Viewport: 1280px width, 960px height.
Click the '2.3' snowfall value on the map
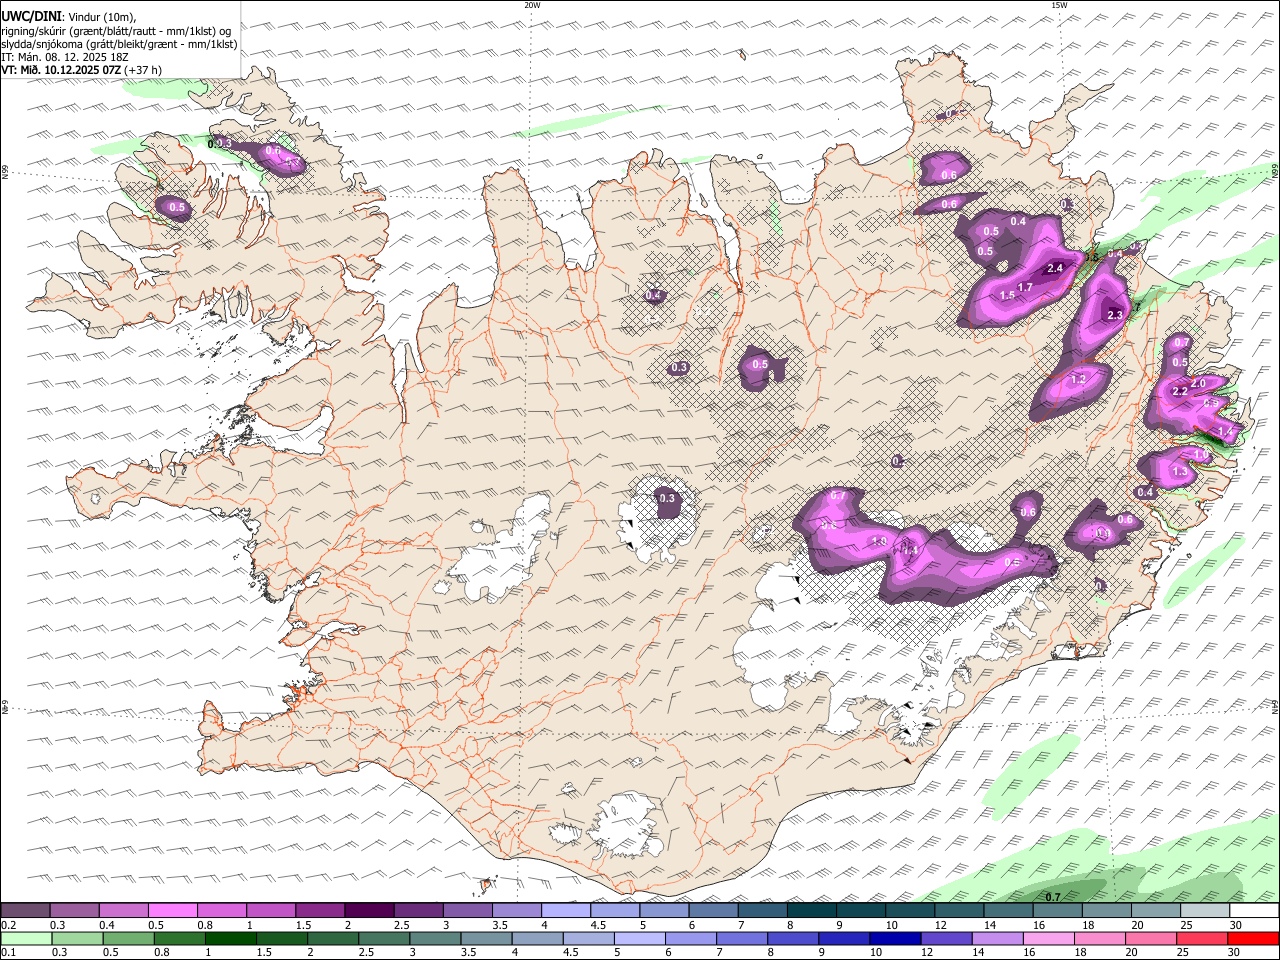[1116, 315]
